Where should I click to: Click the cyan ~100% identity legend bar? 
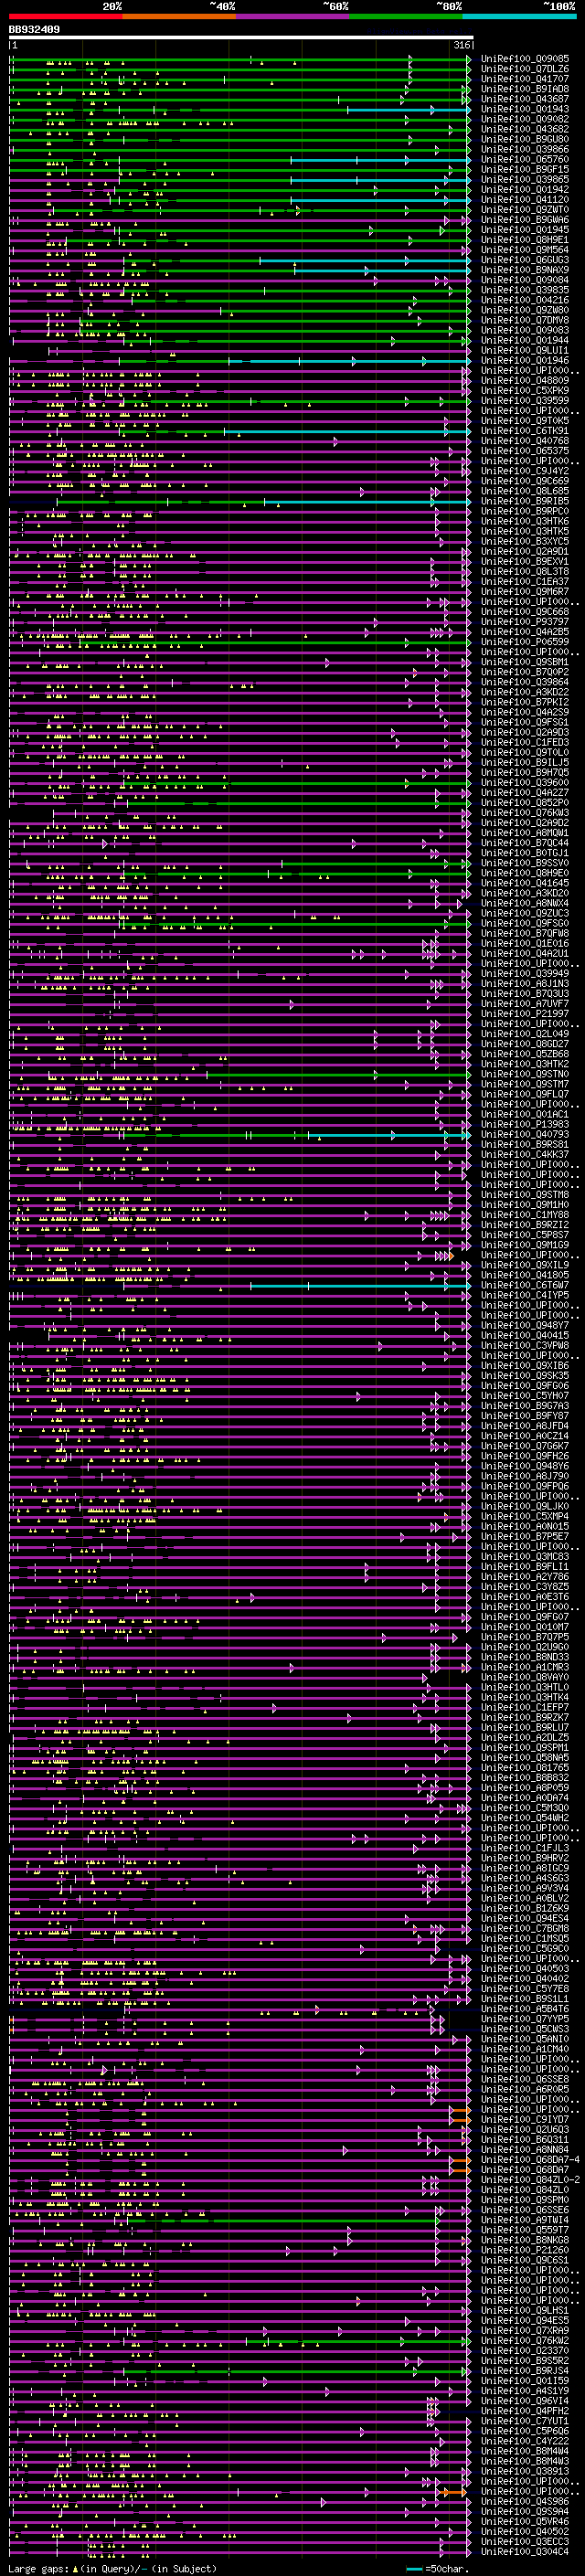click(x=519, y=16)
